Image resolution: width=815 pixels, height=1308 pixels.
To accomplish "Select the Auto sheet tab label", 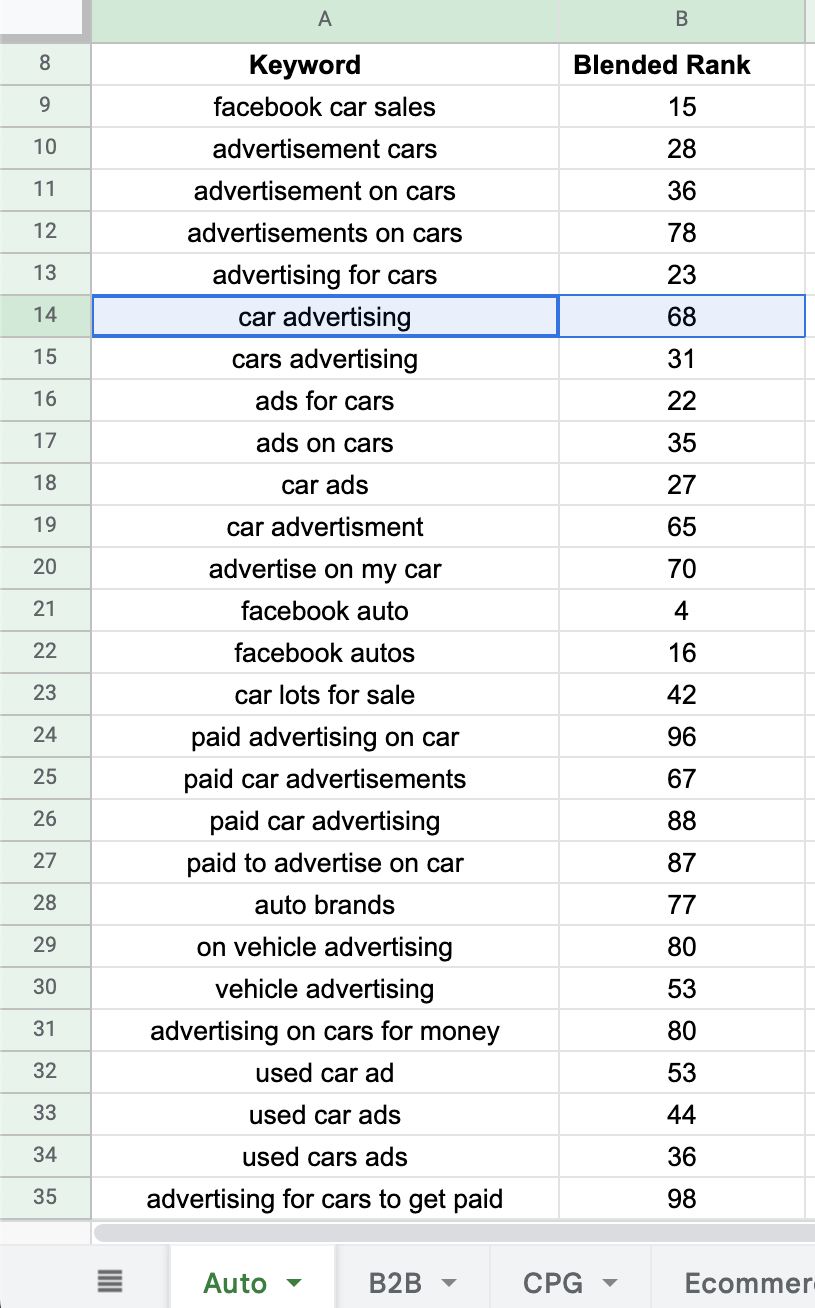I will pos(235,1283).
